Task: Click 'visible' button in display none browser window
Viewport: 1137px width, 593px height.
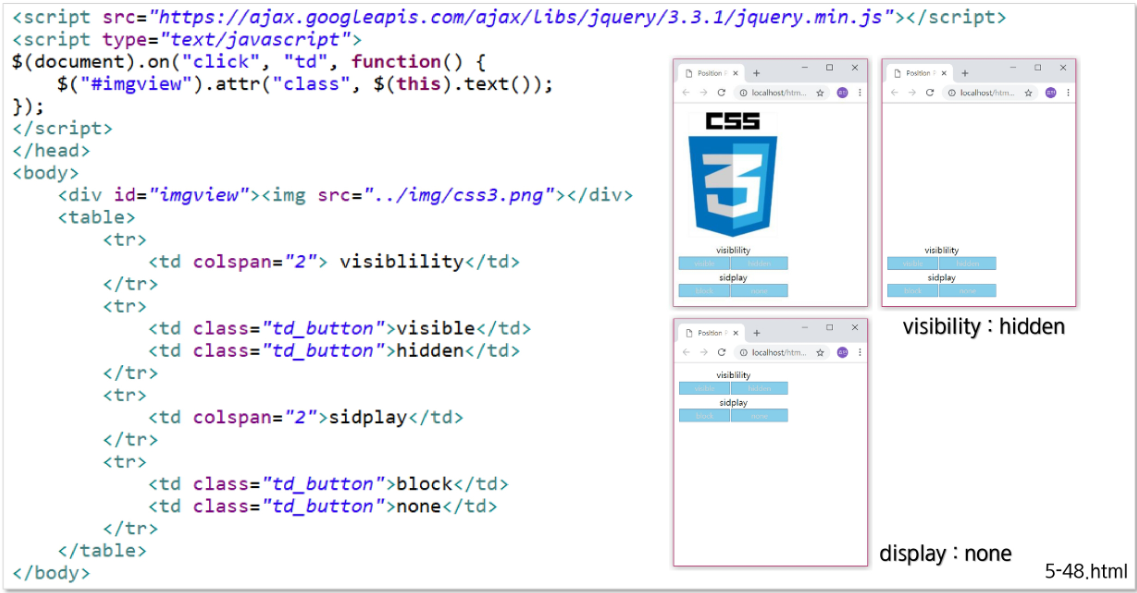Action: tap(704, 388)
